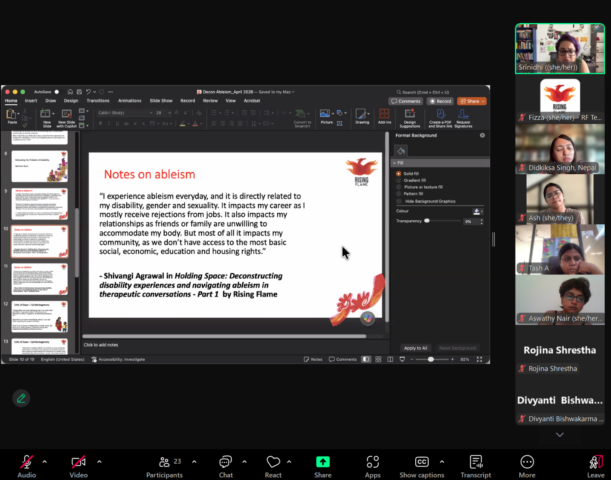Expand caption options arrow
The height and width of the screenshot is (480, 611).
(442, 462)
